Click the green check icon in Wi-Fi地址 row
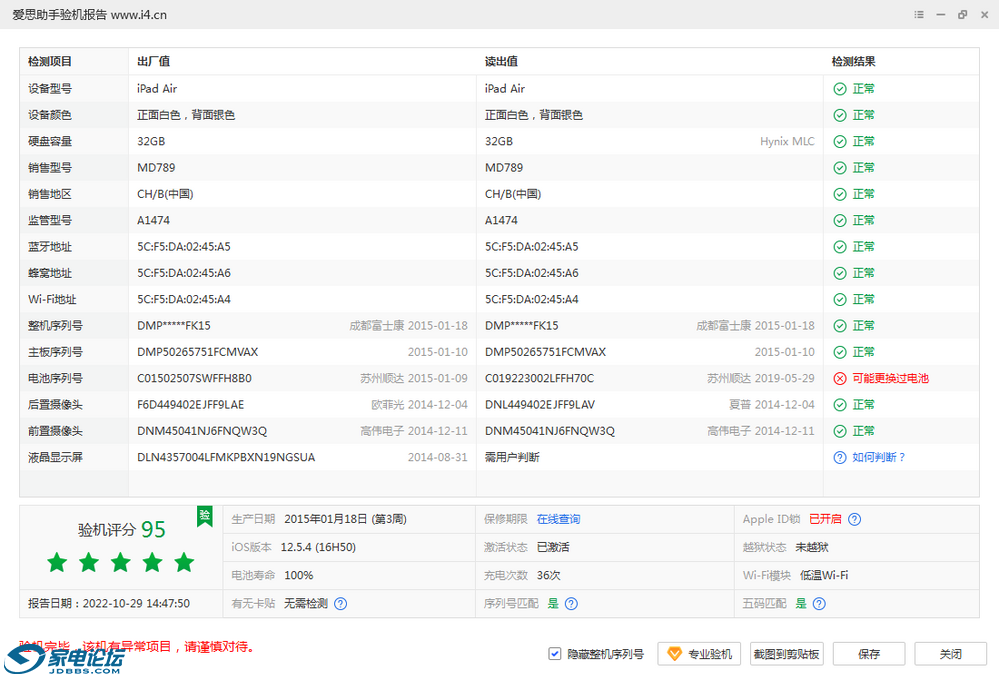The width and height of the screenshot is (999, 680). [x=840, y=300]
